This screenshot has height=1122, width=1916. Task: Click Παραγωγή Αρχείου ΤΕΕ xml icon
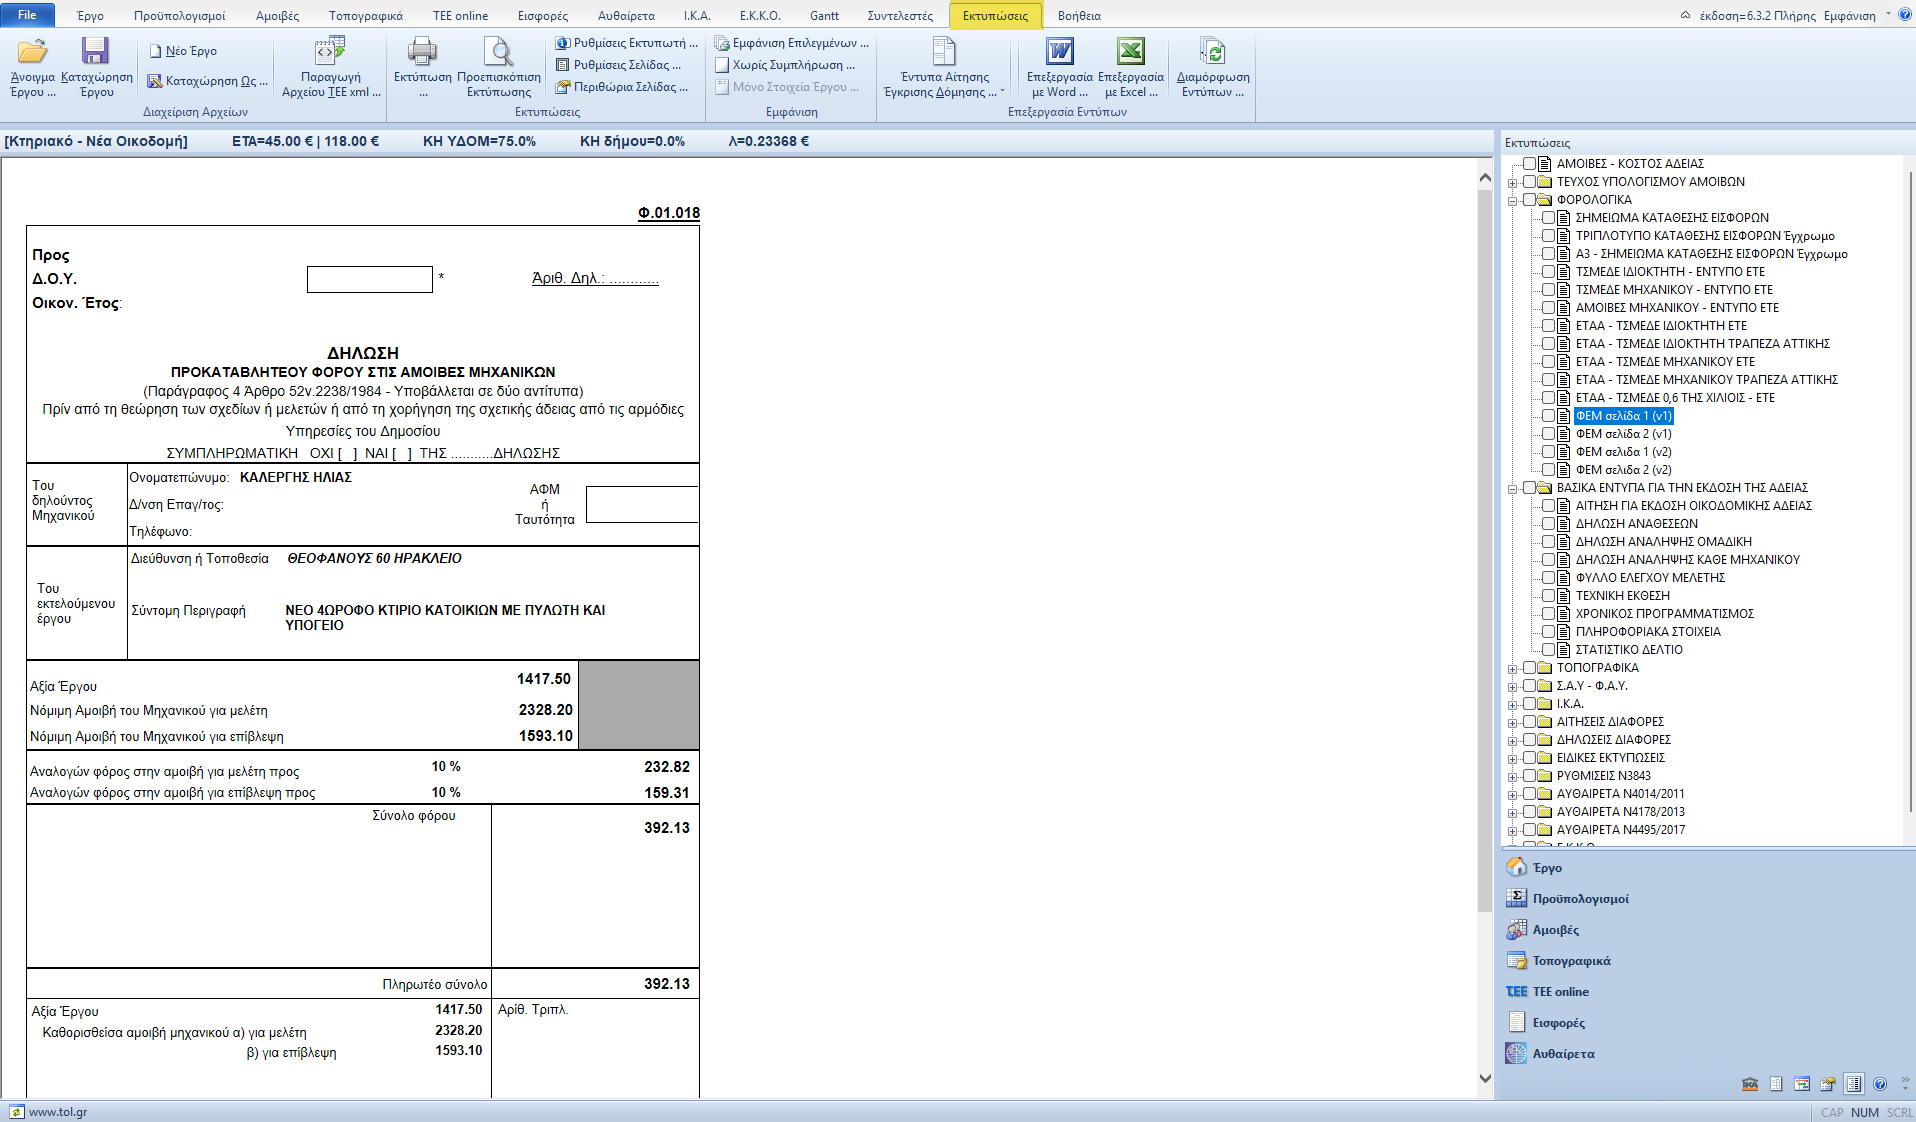[330, 52]
